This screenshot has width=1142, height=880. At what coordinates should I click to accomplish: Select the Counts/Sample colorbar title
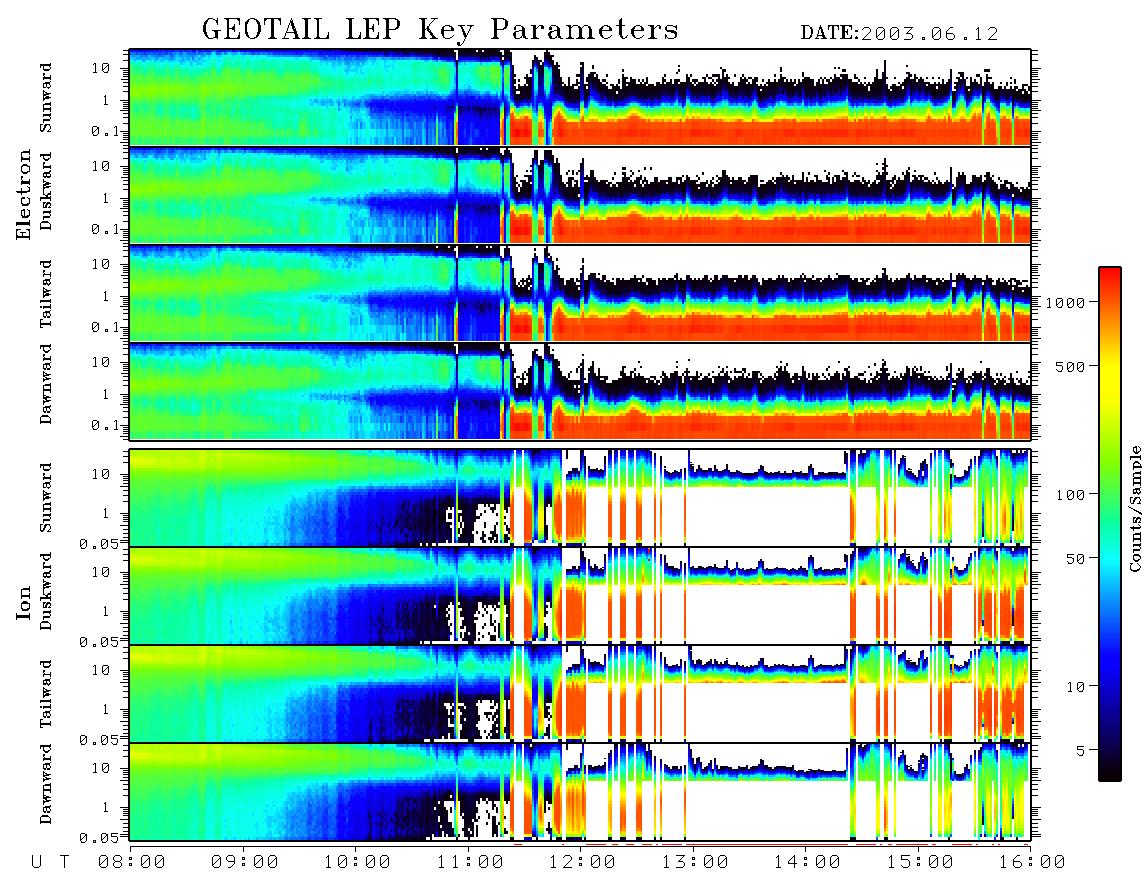(x=1134, y=508)
